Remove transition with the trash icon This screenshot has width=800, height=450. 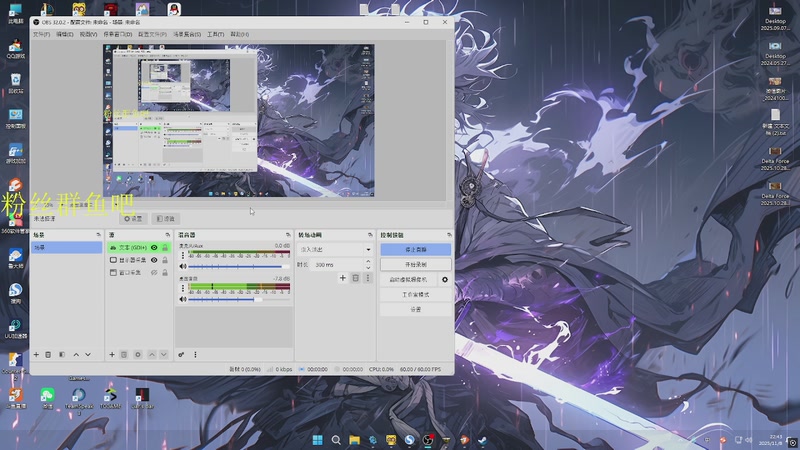pyautogui.click(x=356, y=278)
